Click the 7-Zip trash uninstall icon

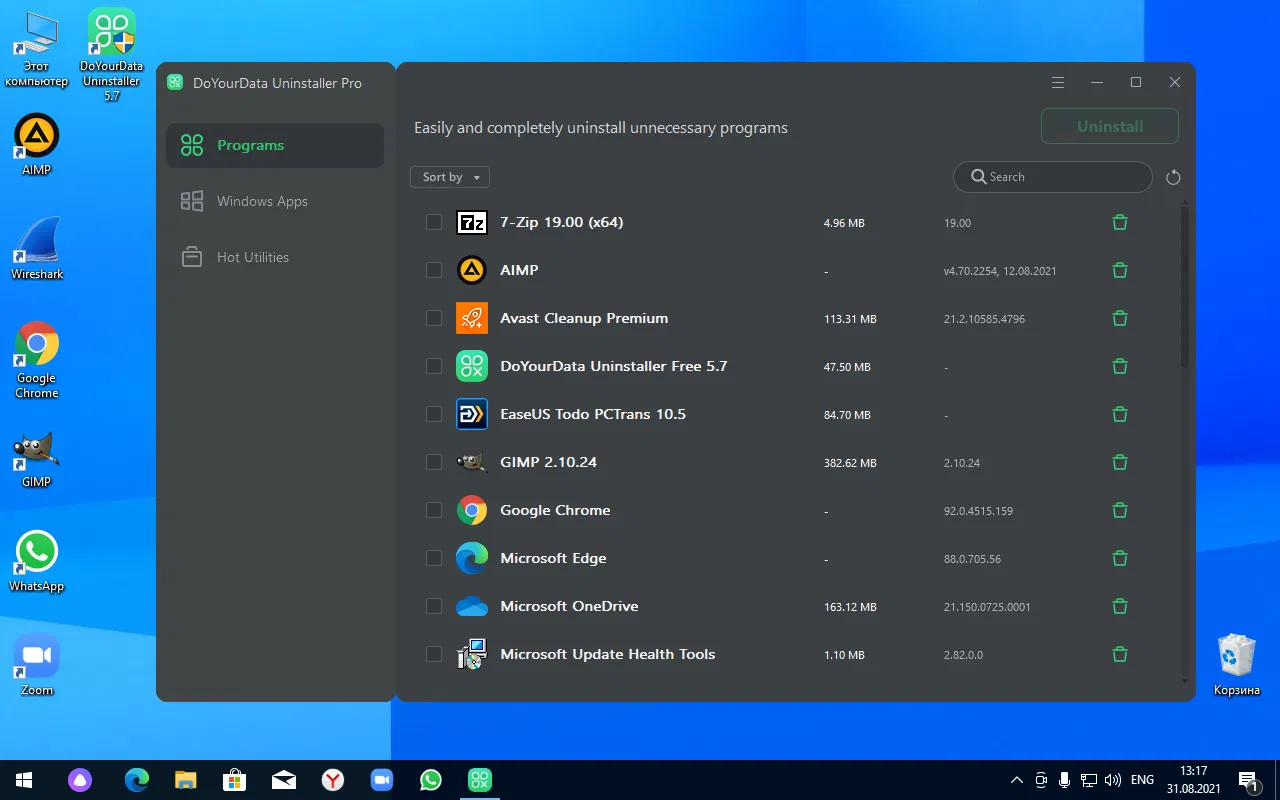pyautogui.click(x=1119, y=222)
